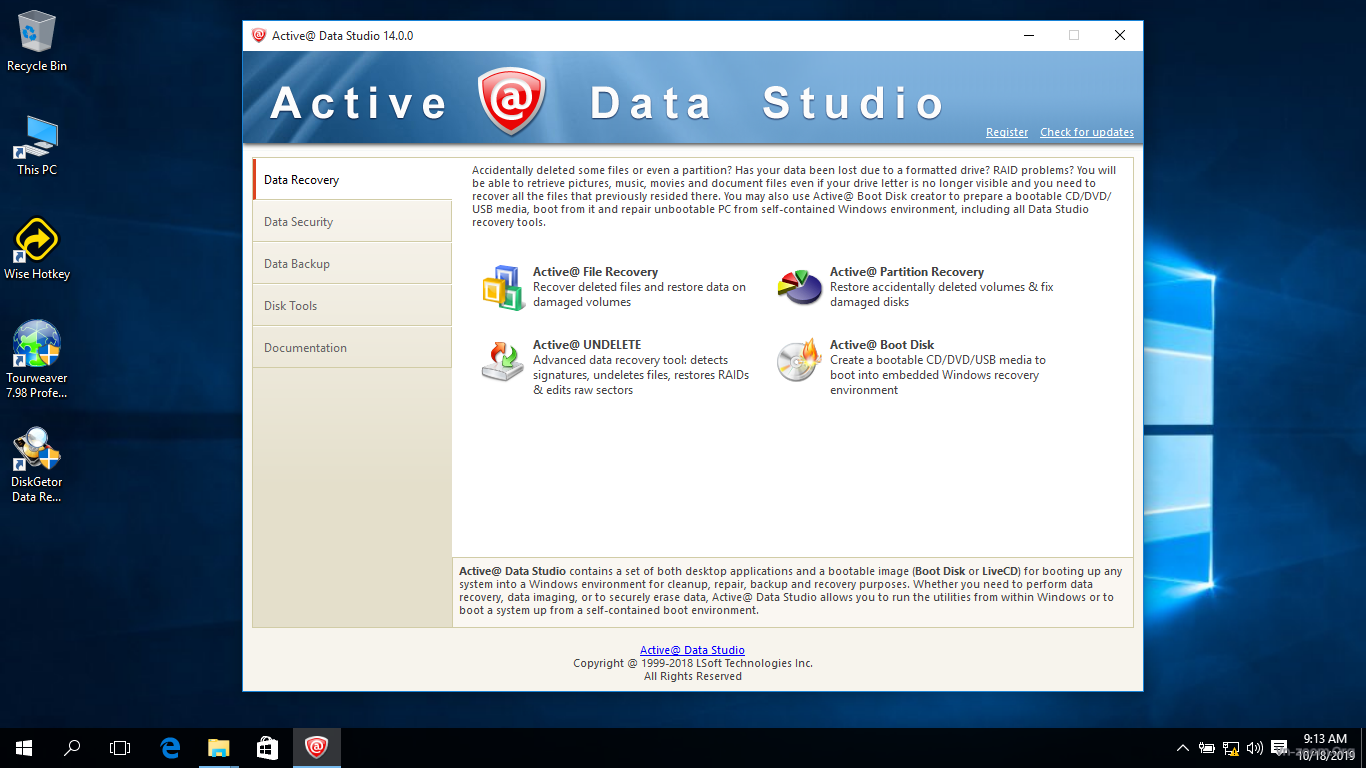This screenshot has height=768, width=1366.
Task: Click Check for updates
Action: pos(1086,132)
